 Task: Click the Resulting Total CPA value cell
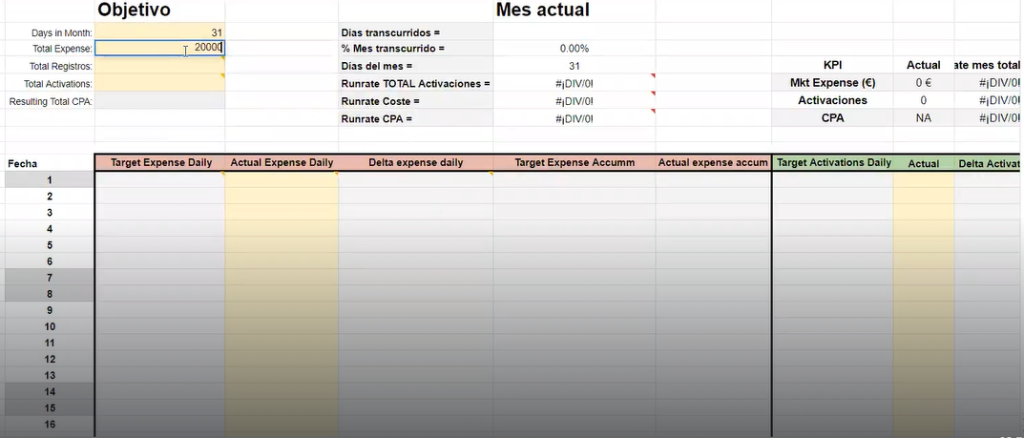(160, 101)
